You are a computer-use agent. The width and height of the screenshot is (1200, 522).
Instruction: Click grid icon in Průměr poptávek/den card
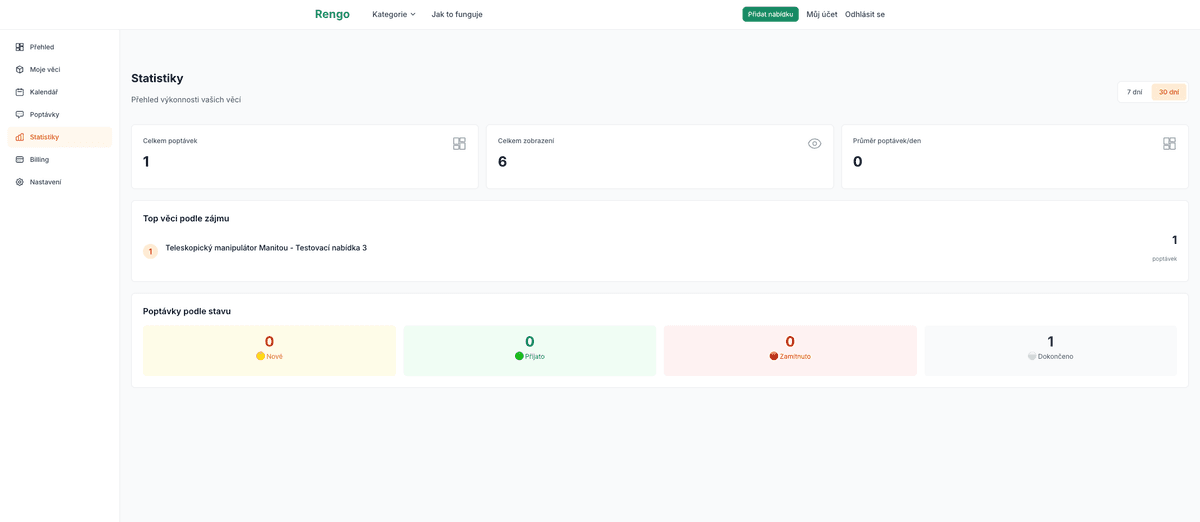click(1169, 144)
